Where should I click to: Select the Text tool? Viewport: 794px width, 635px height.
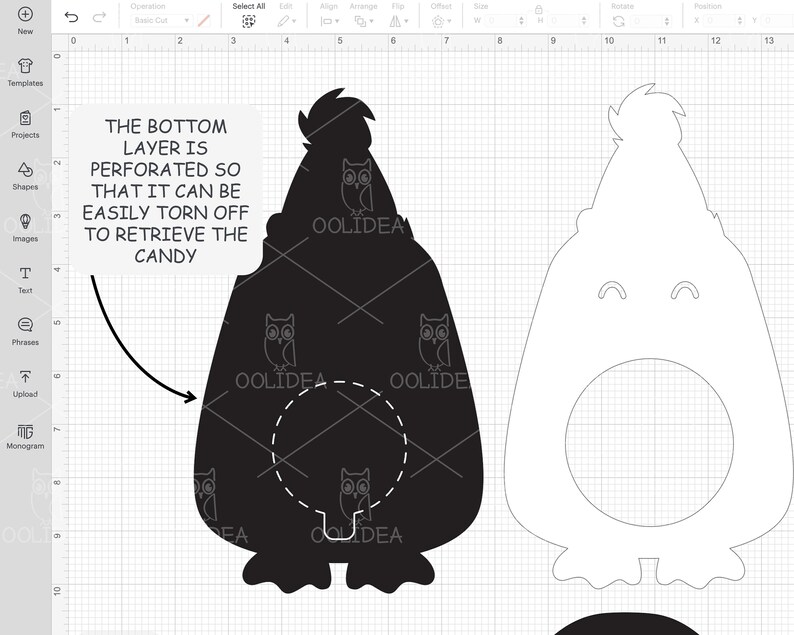[25, 280]
